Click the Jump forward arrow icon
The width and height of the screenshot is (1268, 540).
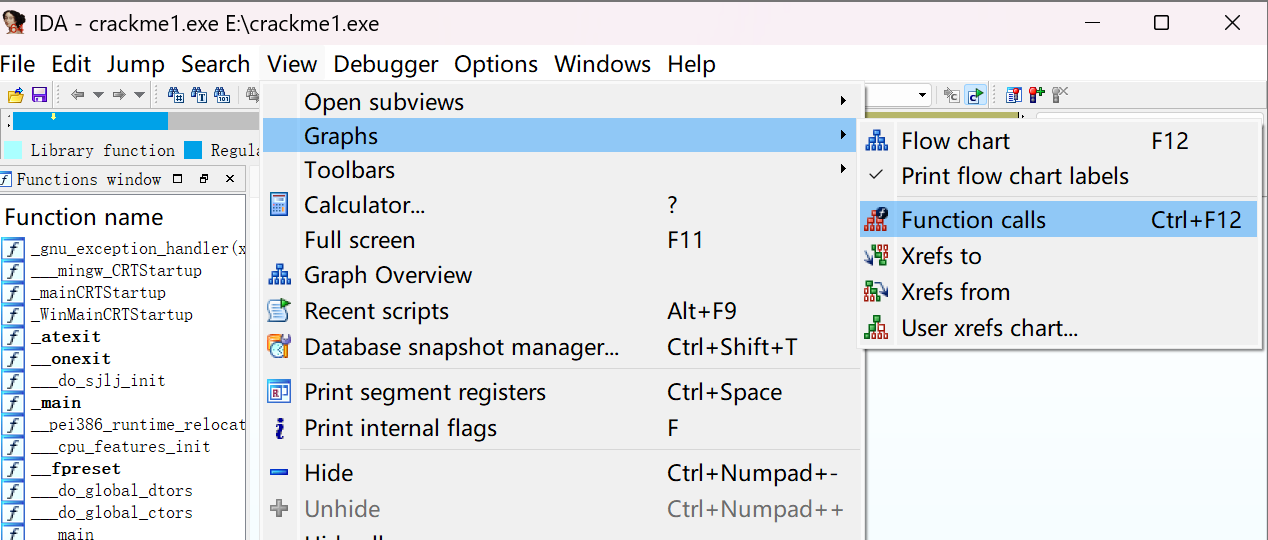point(119,95)
